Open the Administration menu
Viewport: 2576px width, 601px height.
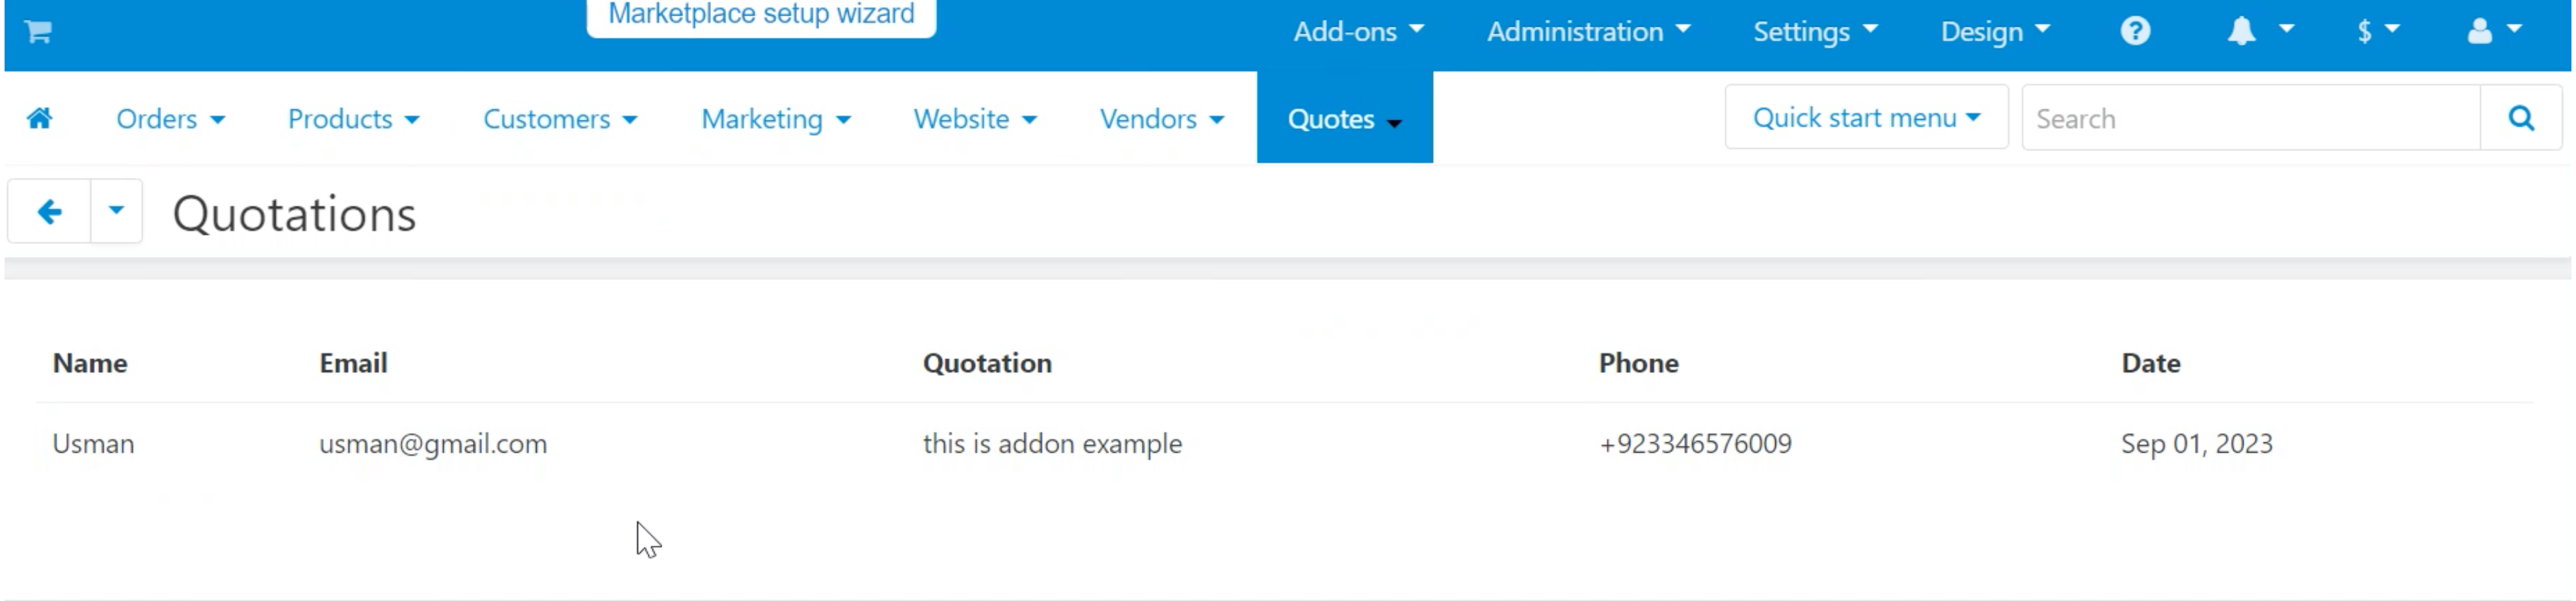pos(1588,31)
